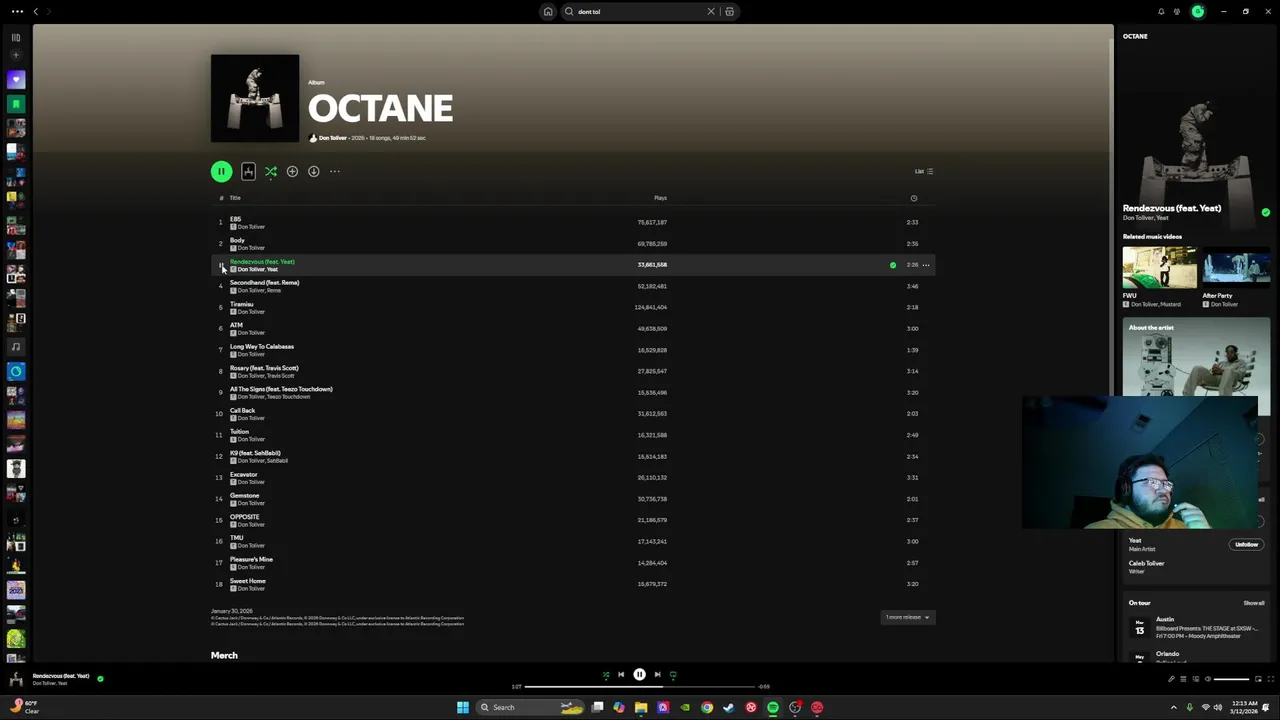
Task: Go to the Home page icon
Action: [x=548, y=12]
